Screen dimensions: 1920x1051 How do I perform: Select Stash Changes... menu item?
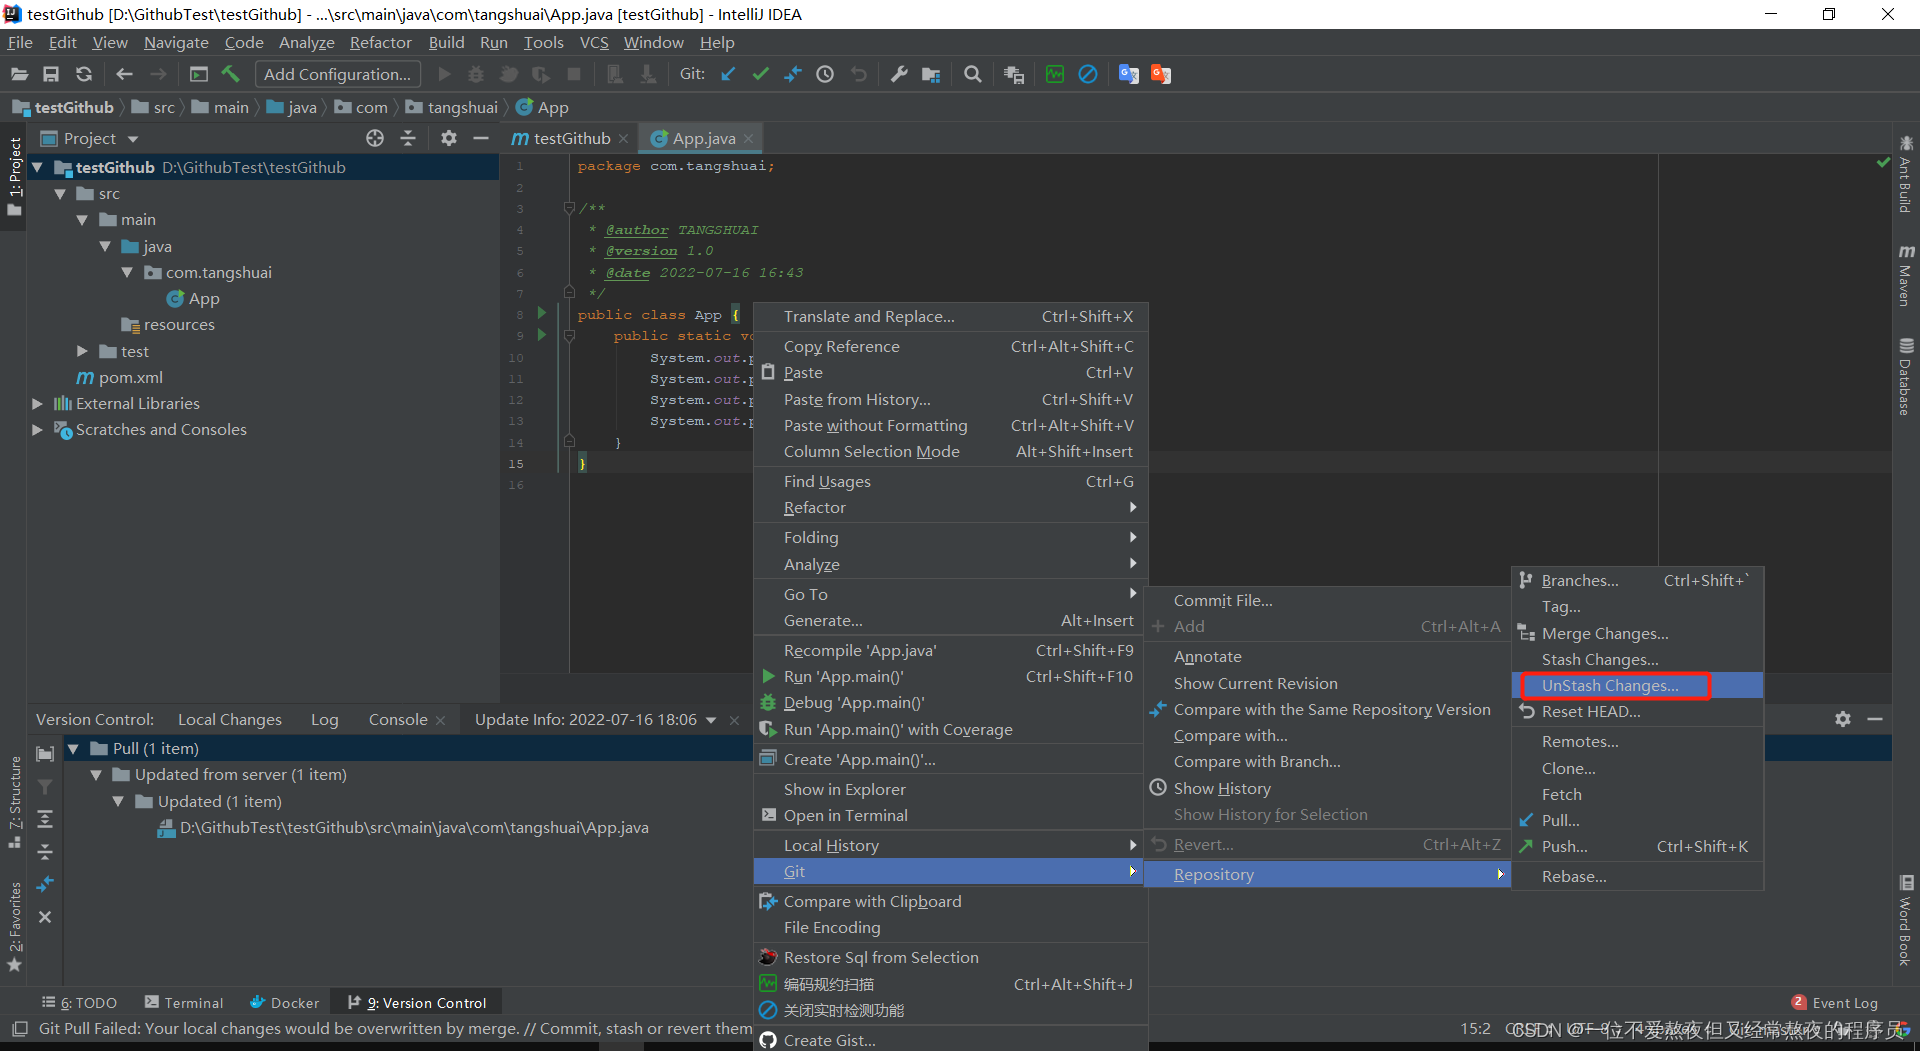(1637, 659)
